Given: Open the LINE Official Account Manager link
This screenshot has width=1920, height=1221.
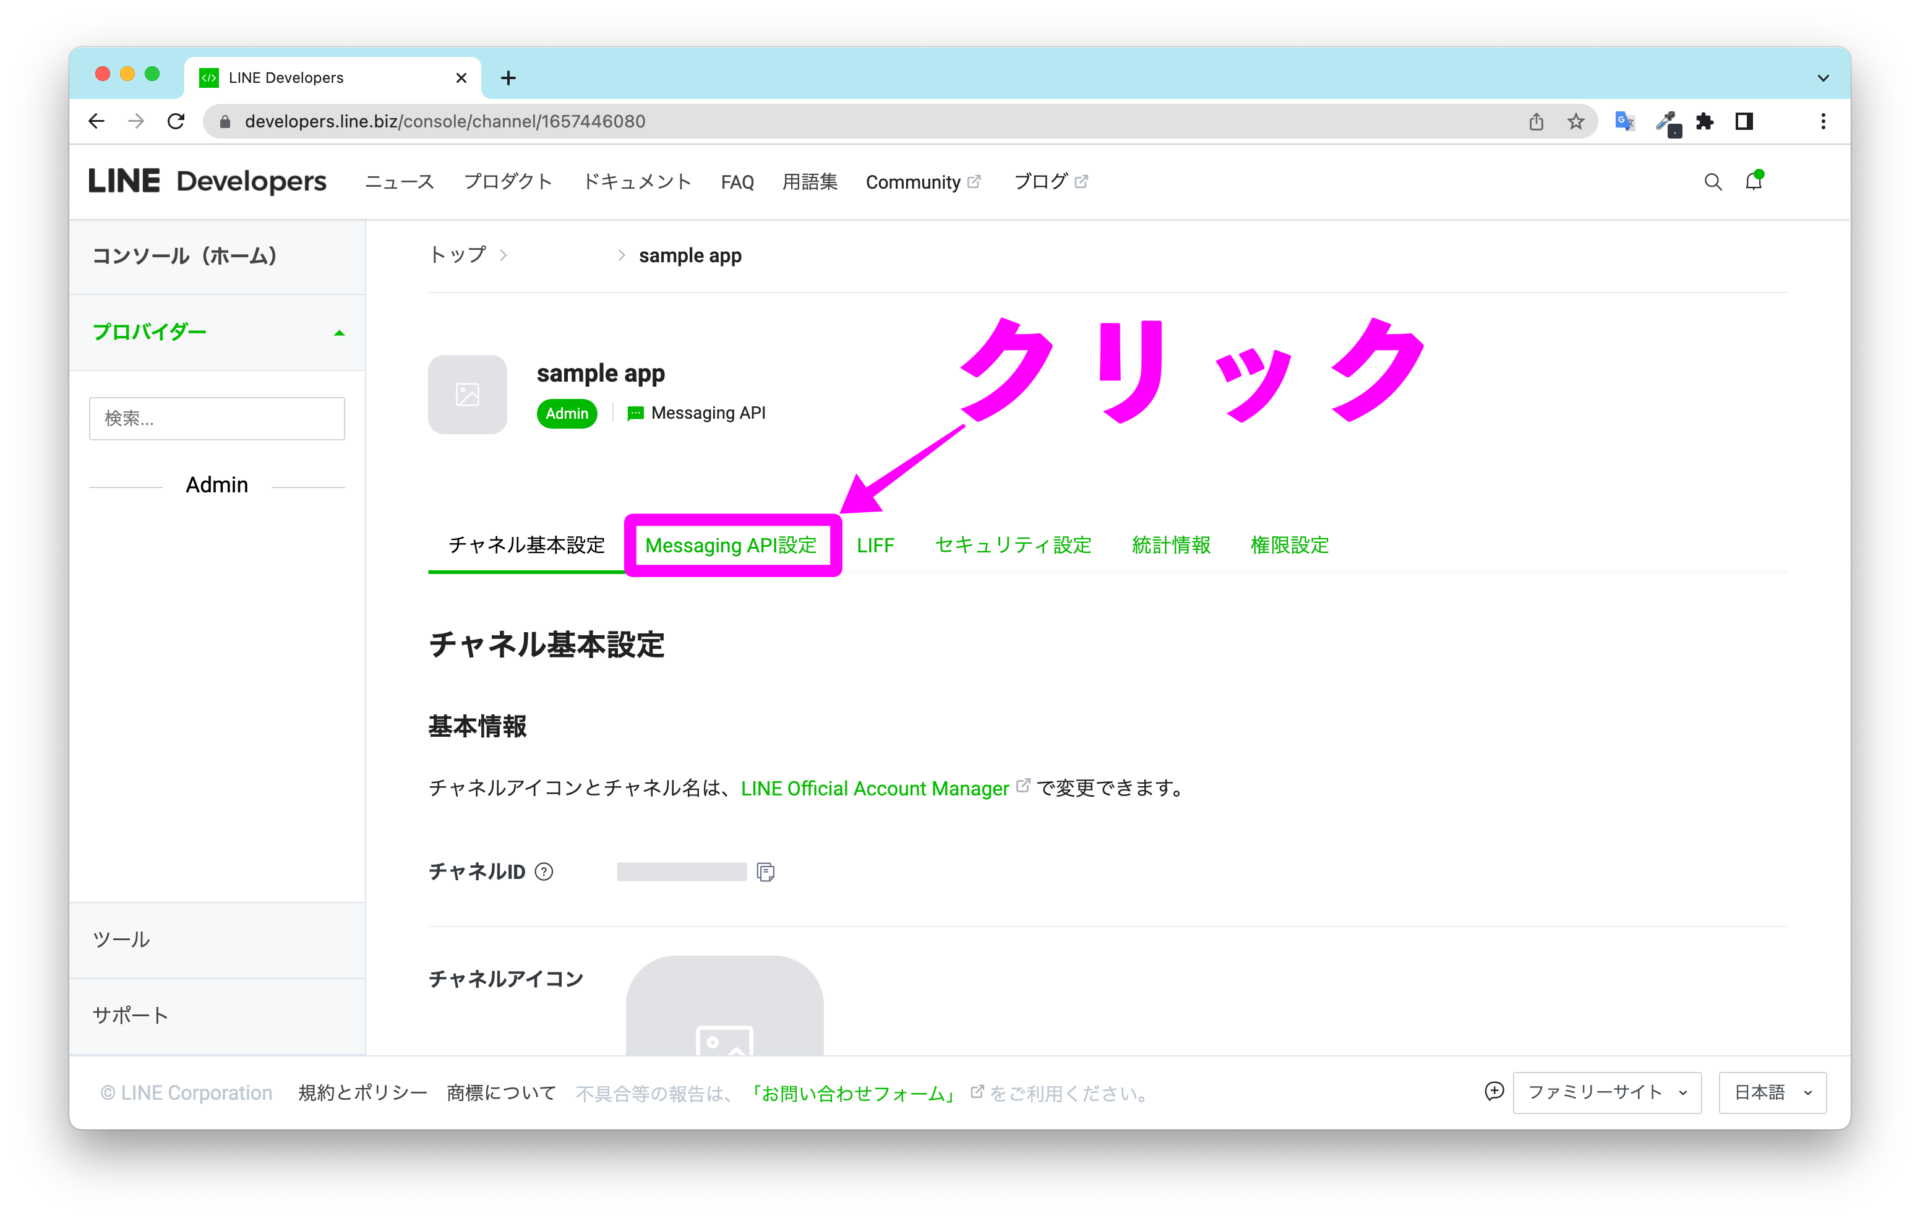Looking at the screenshot, I should [x=874, y=788].
